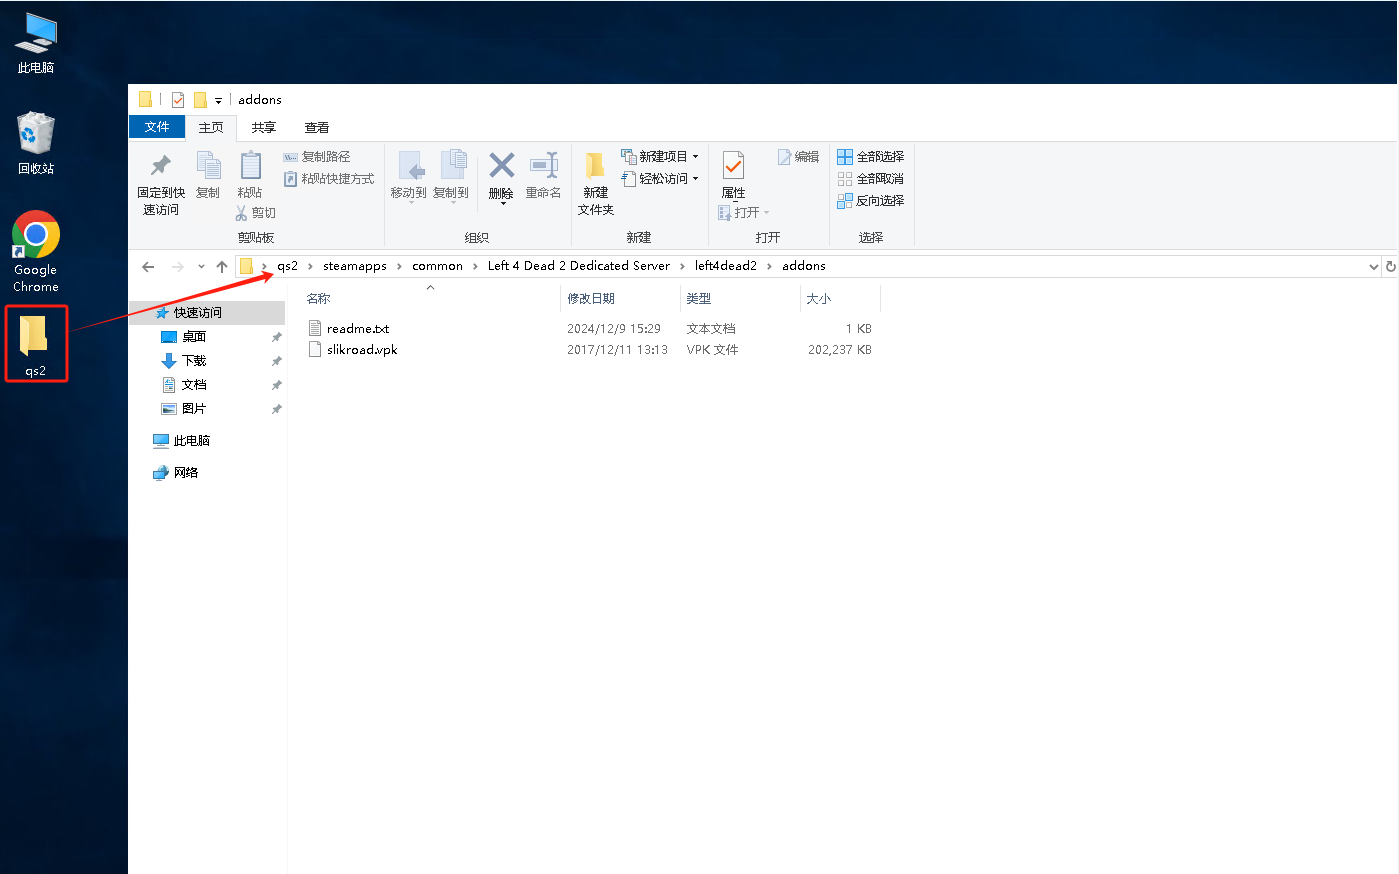Screen dimensions: 1399x874
Task: Click the properties quick-access icon in the title bar
Action: pos(178,99)
